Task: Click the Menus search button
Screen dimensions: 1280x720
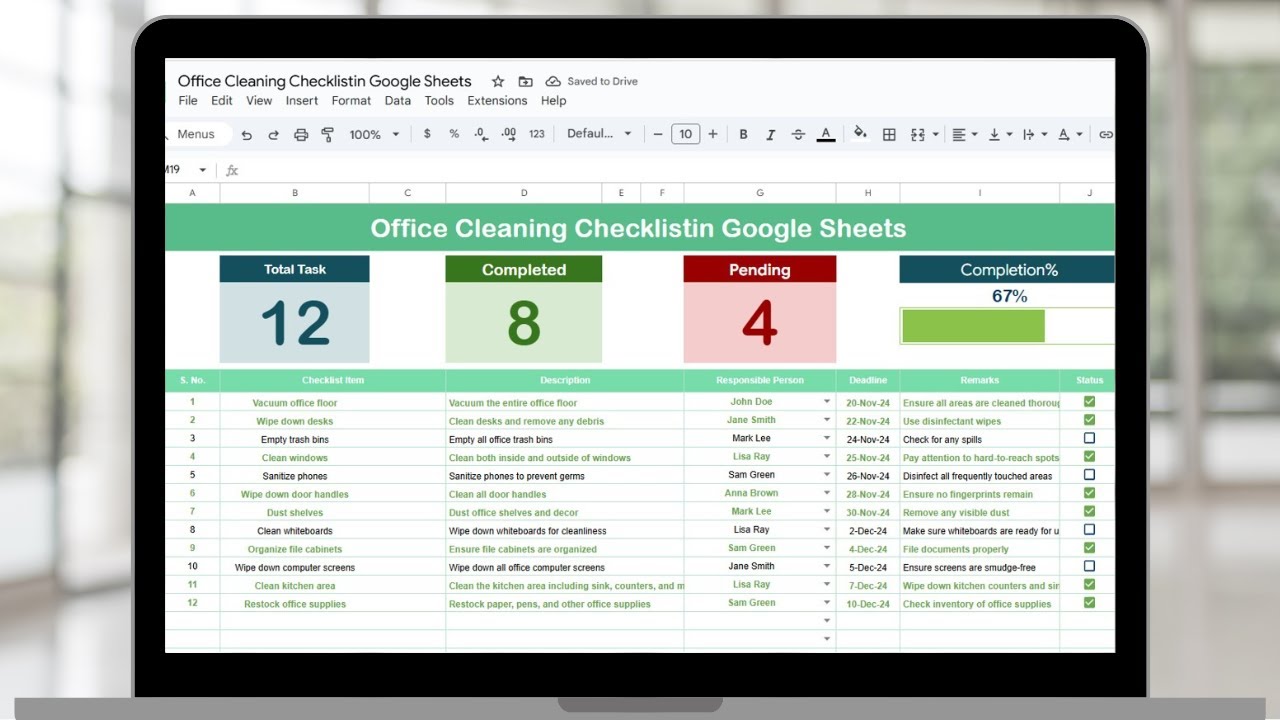Action: (196, 134)
